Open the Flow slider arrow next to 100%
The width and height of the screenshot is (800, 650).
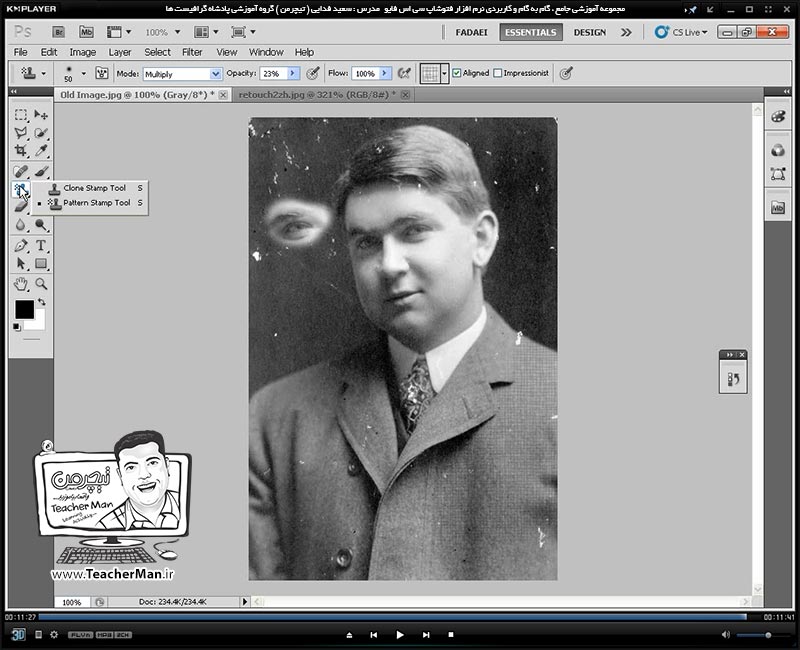[385, 73]
